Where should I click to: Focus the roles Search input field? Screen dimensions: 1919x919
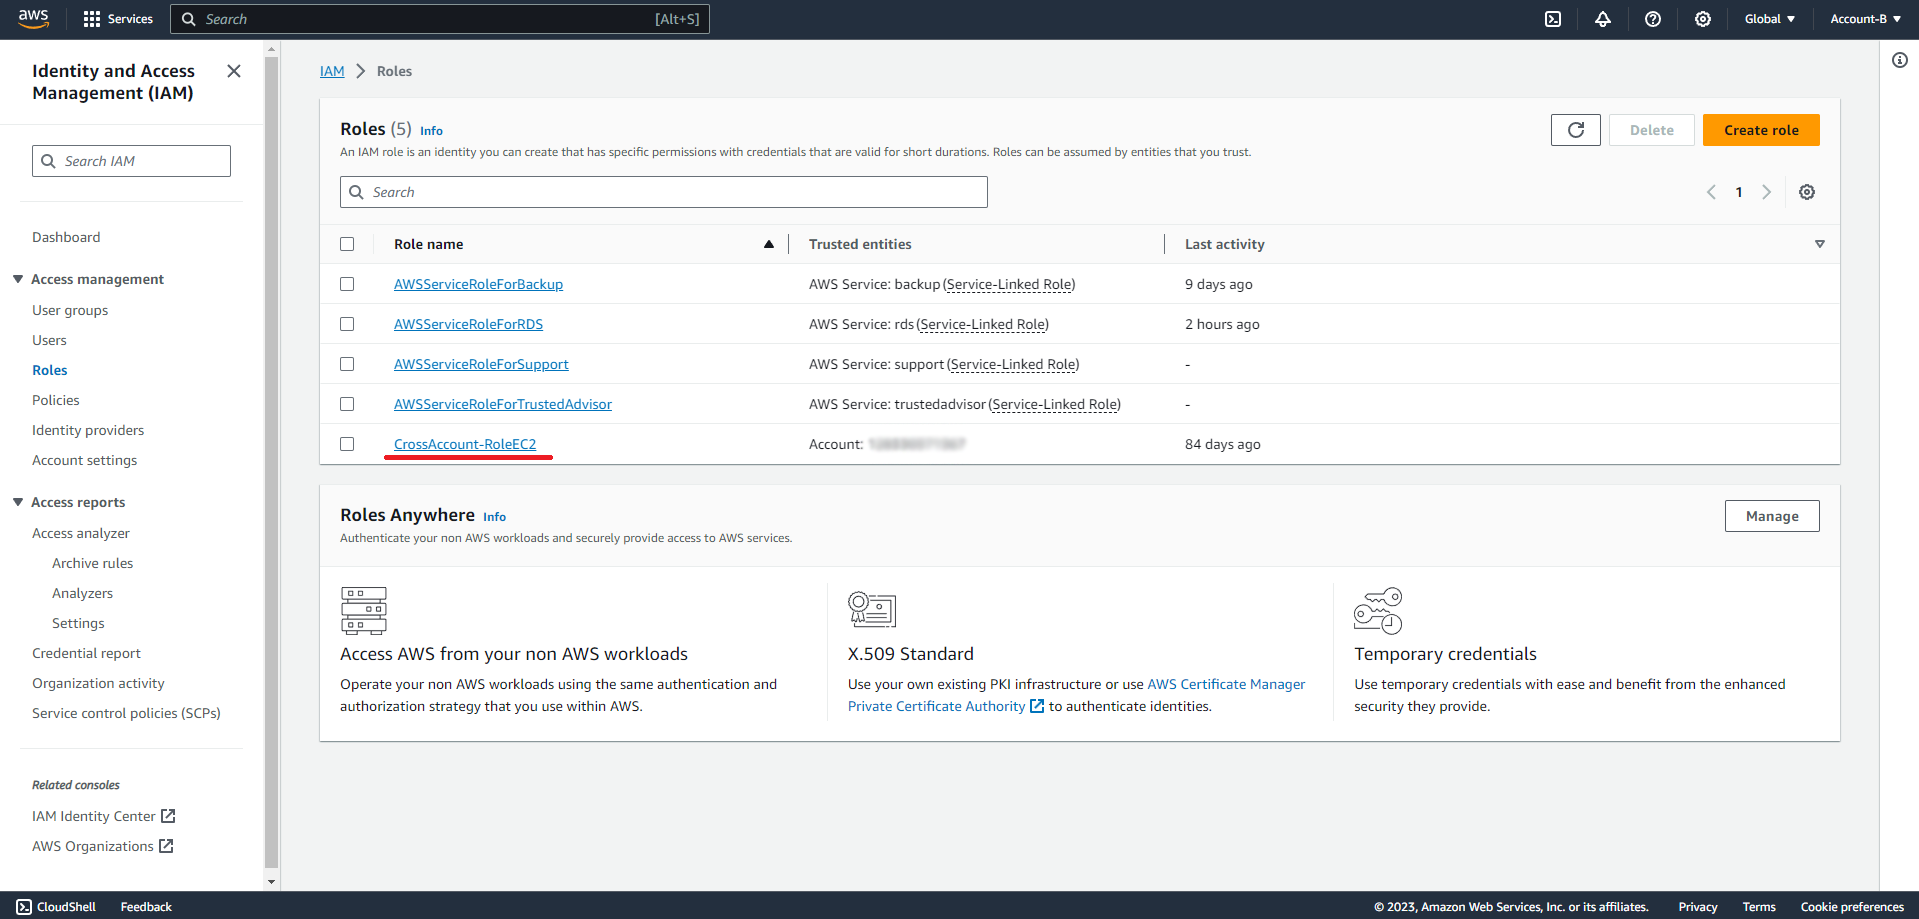(x=664, y=192)
